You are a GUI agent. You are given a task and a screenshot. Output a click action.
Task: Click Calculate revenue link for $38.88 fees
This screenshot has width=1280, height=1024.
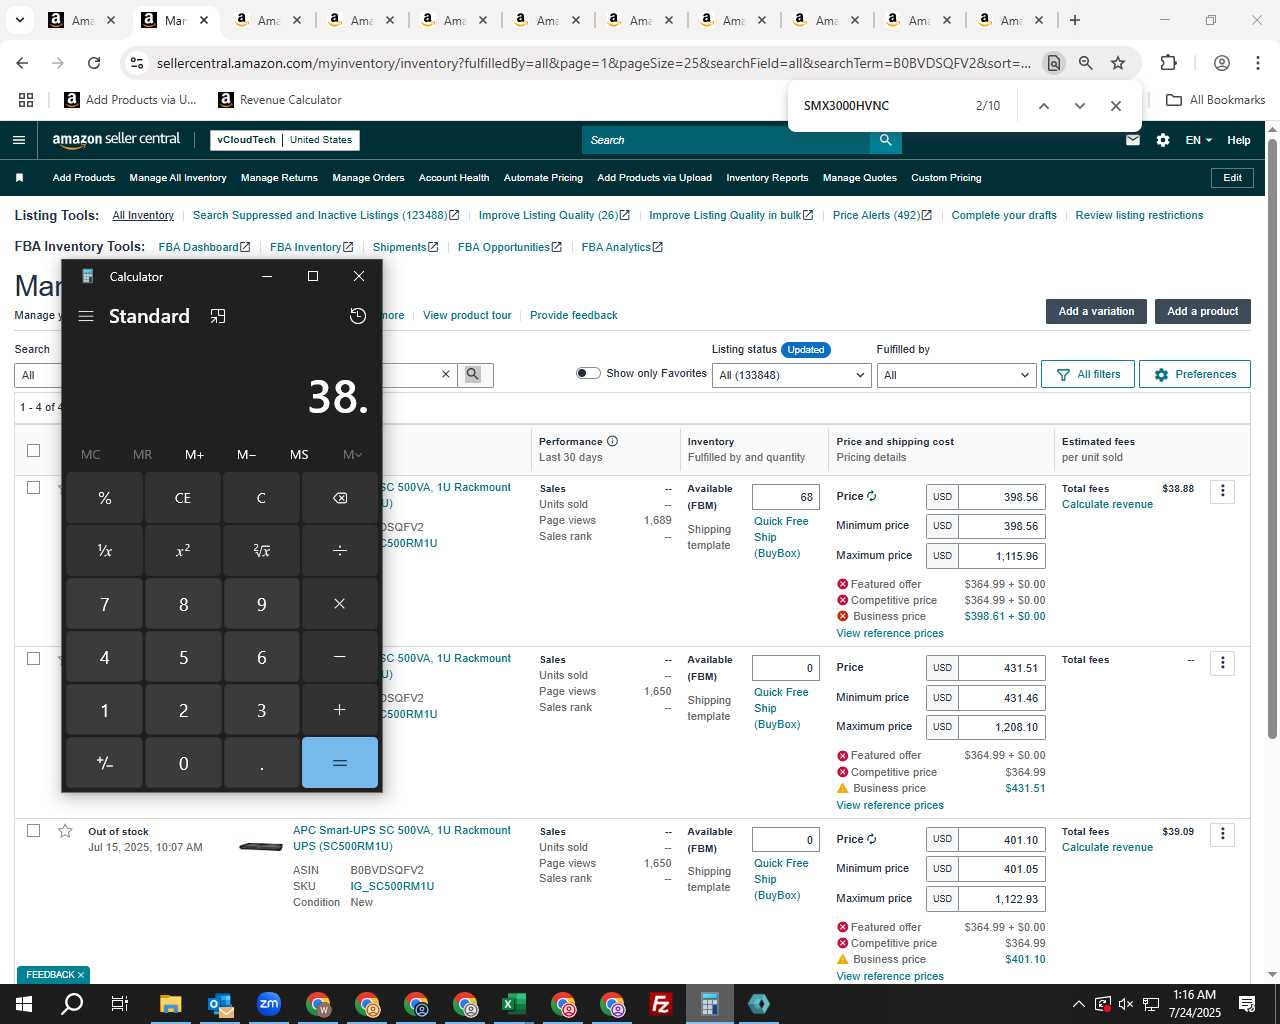[x=1107, y=504]
